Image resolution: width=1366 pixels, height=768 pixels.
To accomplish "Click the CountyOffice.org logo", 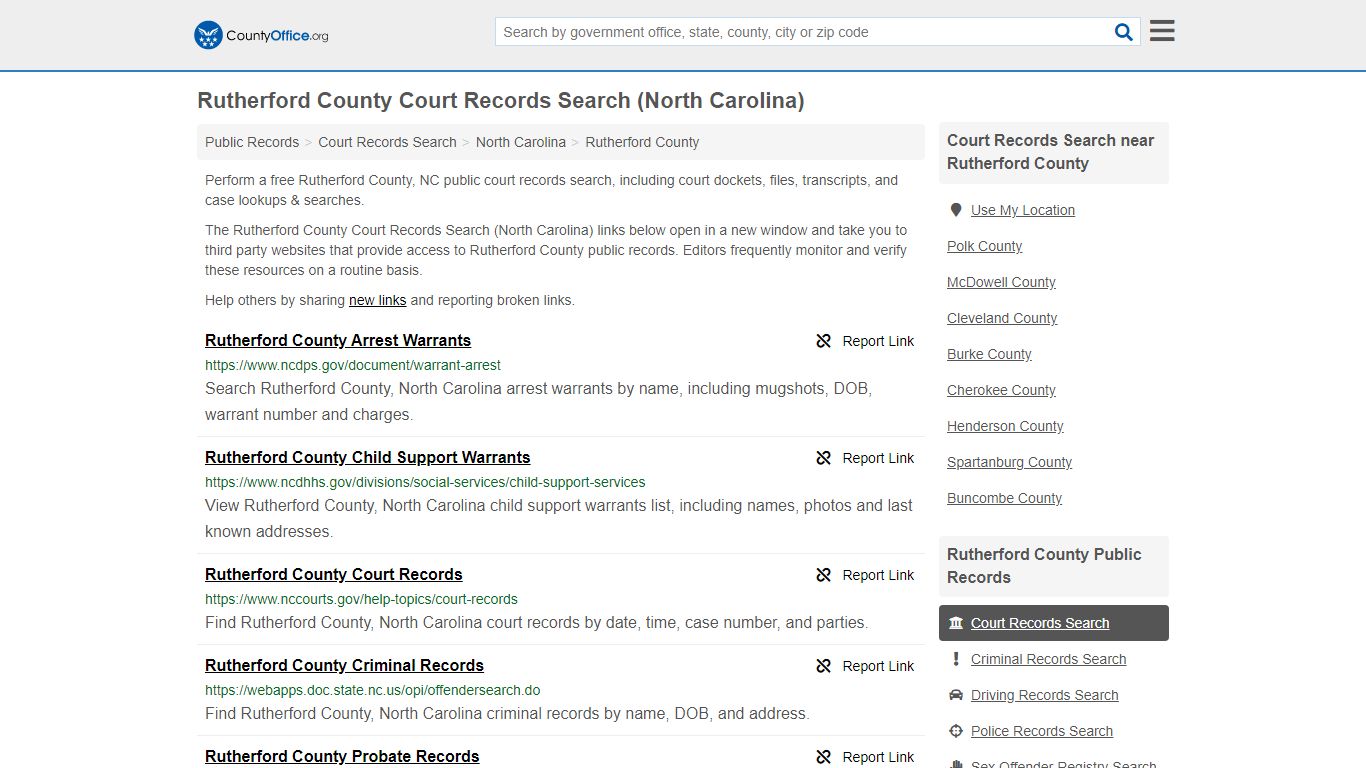I will 261,35.
